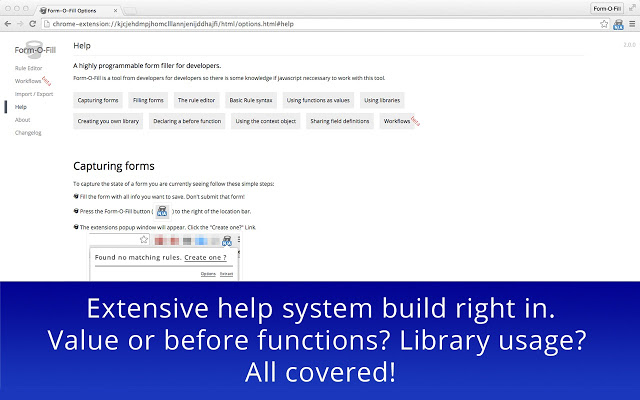The image size is (640, 400).
Task: Click the browser back arrow
Action: click(7, 24)
